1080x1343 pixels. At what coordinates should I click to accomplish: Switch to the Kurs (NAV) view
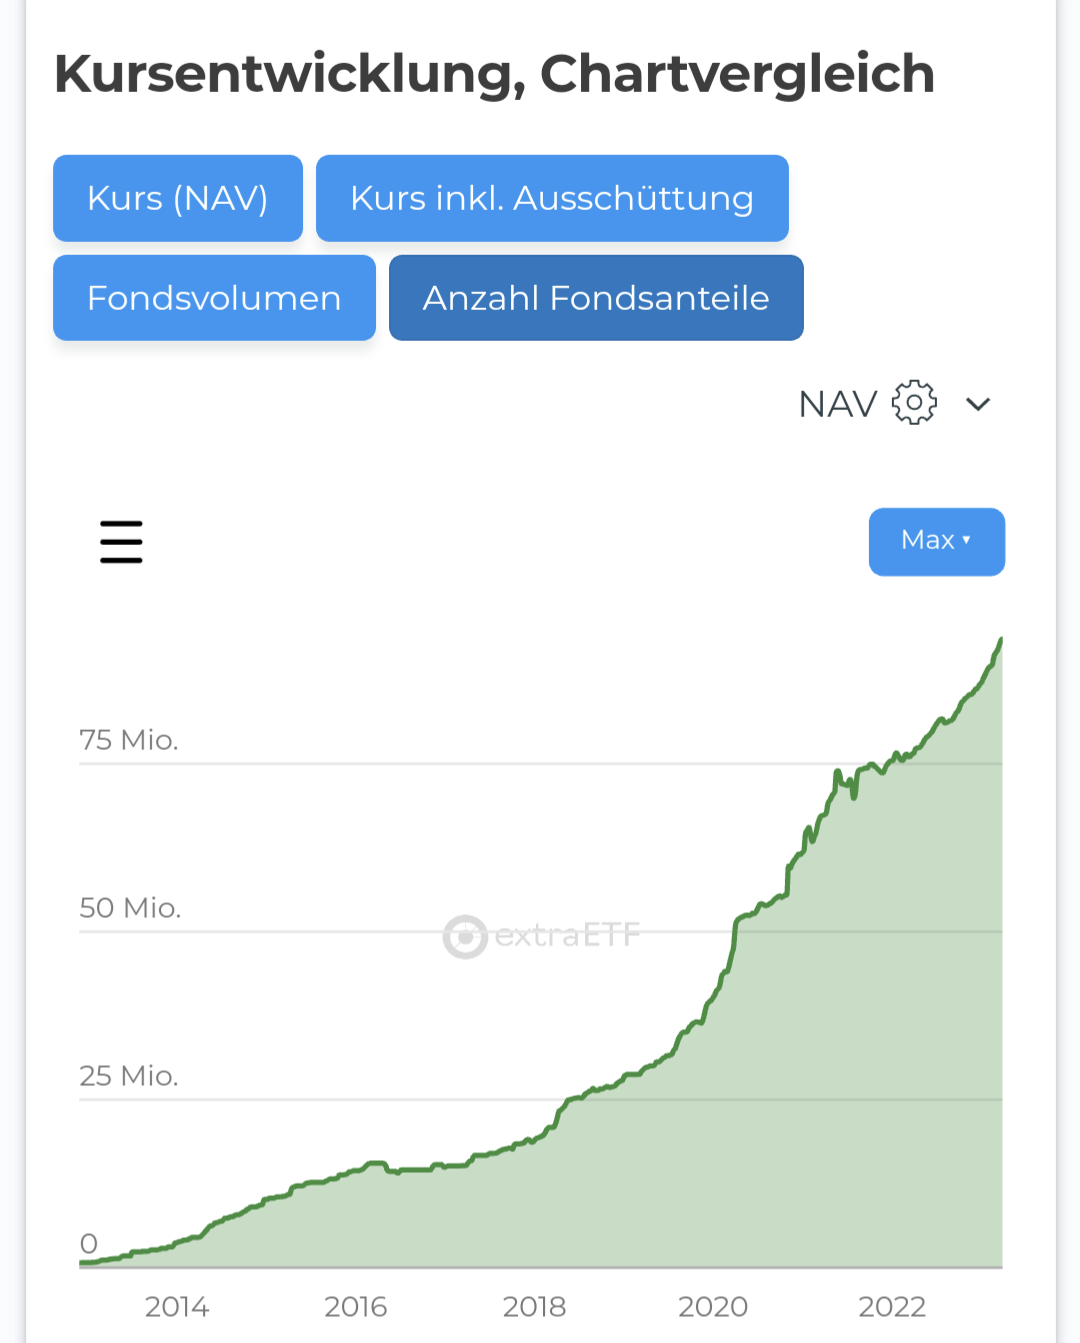coord(178,198)
